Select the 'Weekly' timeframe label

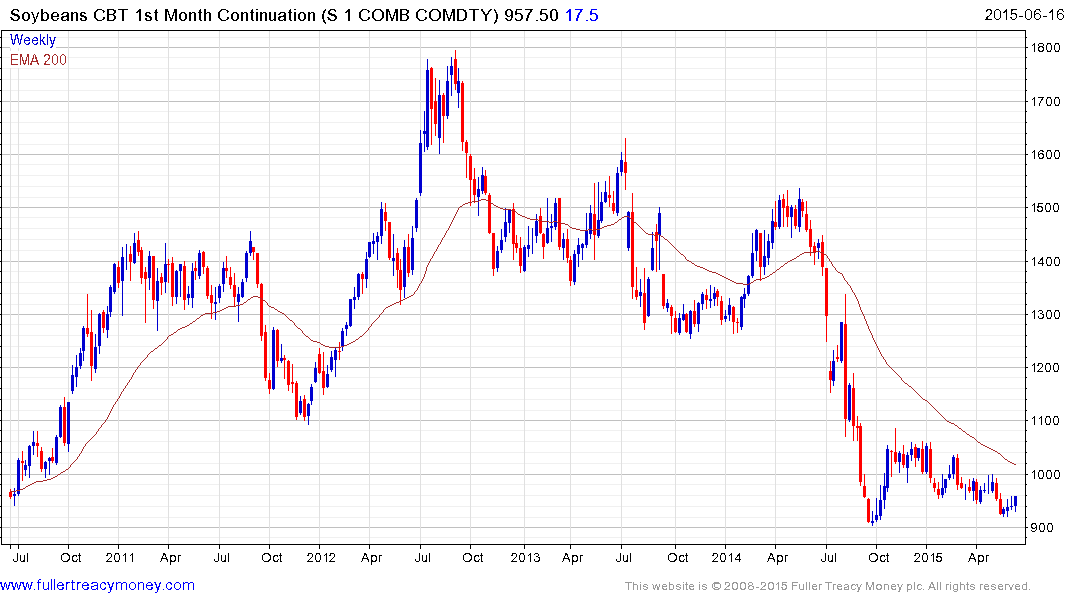[32, 40]
